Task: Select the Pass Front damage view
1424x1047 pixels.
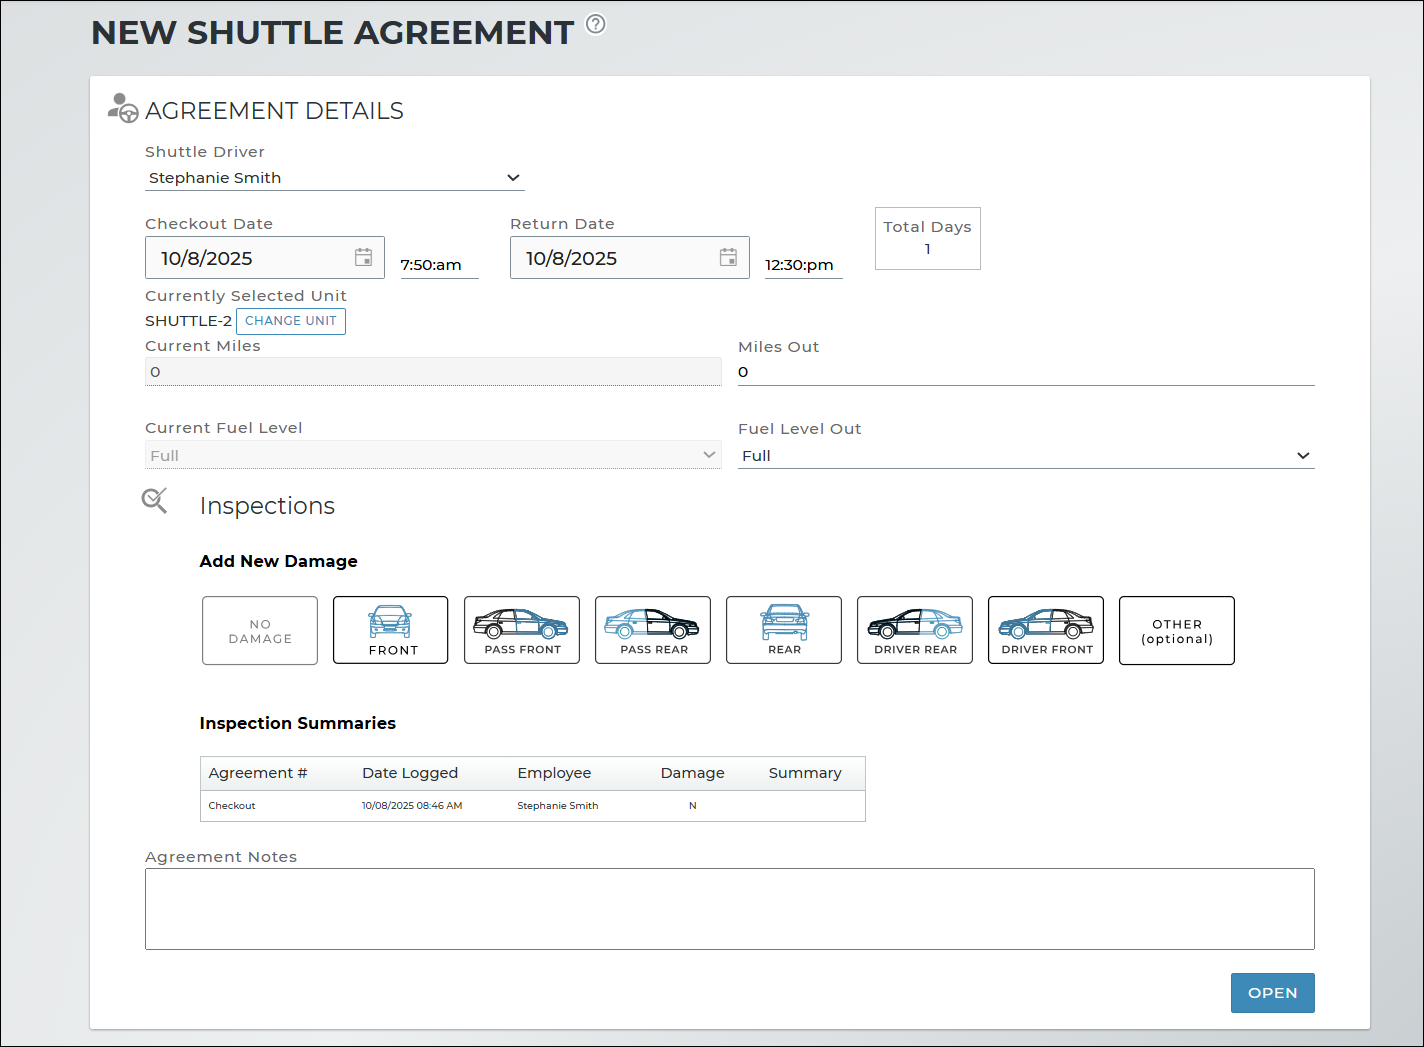Action: 521,630
